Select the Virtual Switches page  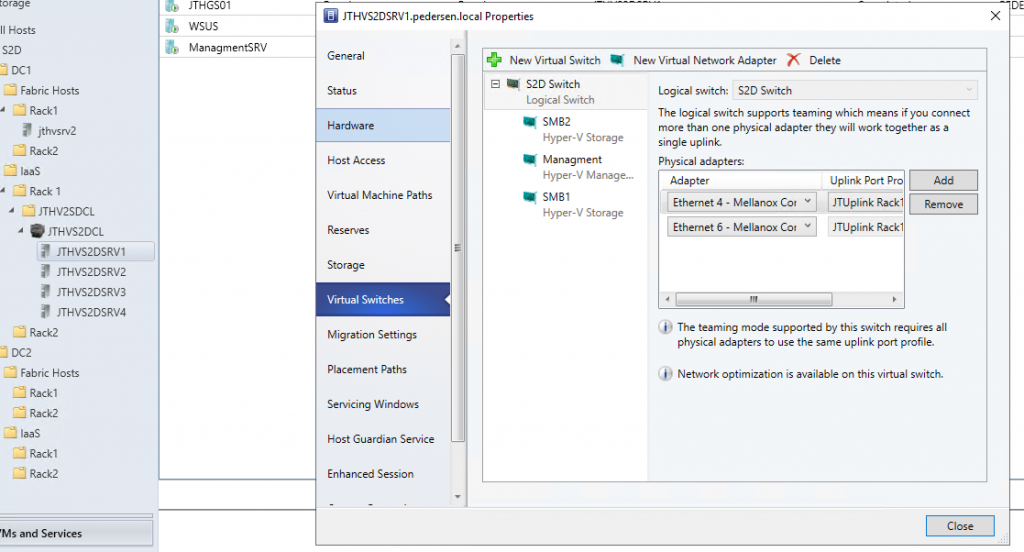click(x=383, y=299)
